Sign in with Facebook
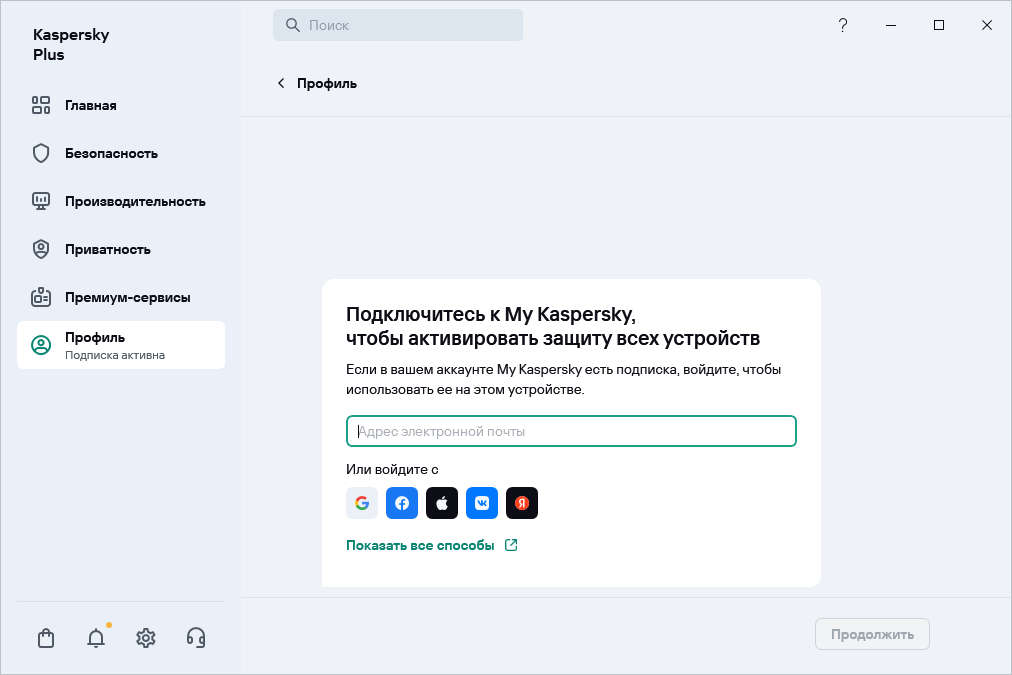 pos(401,503)
